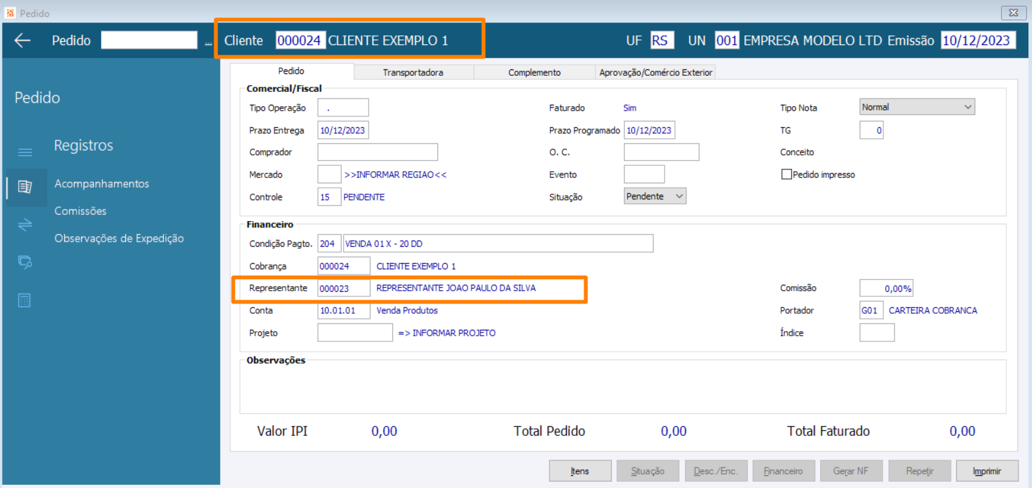Click the Emissão date field
The image size is (1033, 492).
tap(977, 40)
